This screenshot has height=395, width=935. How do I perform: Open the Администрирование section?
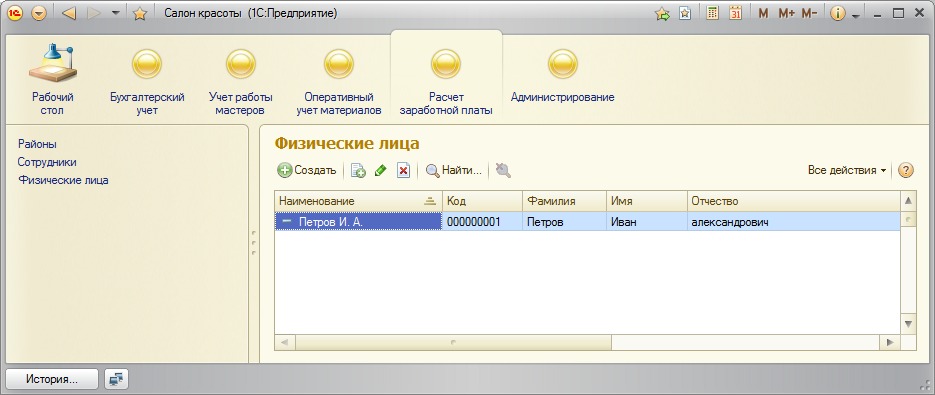coord(562,76)
